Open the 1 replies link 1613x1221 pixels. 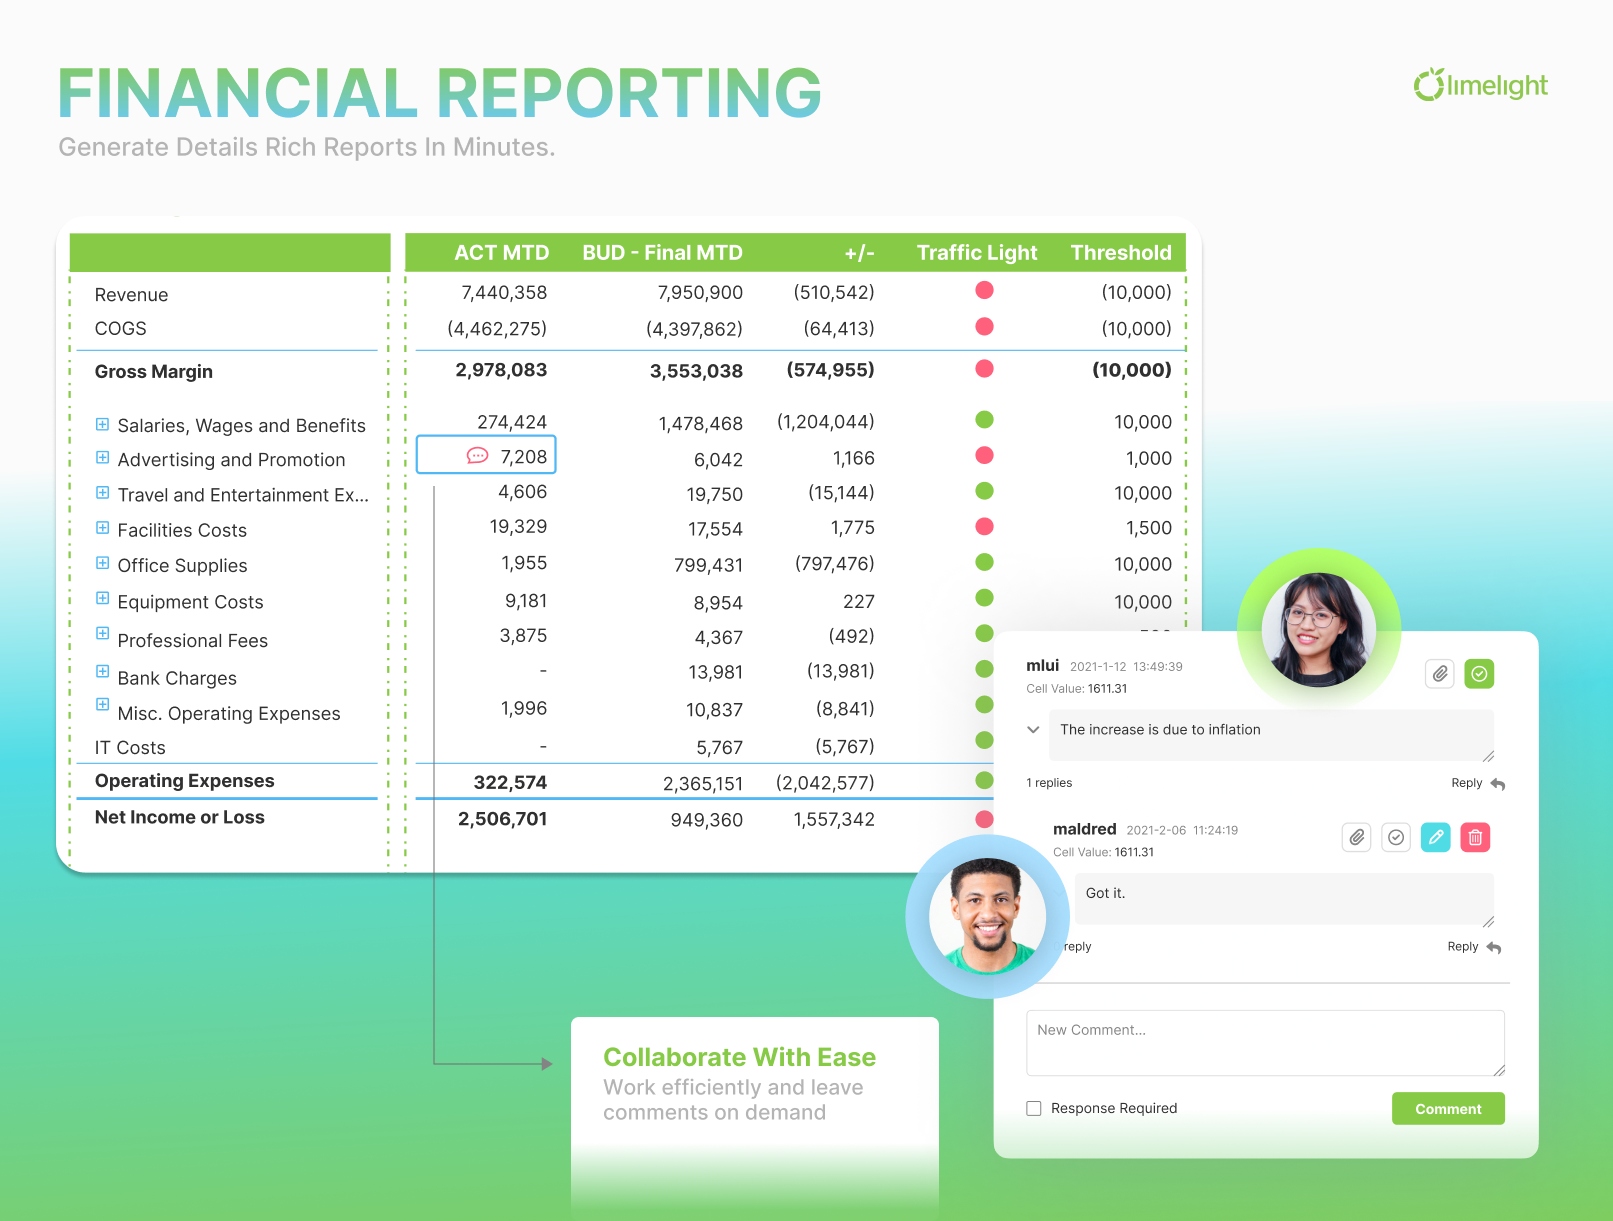tap(1048, 783)
